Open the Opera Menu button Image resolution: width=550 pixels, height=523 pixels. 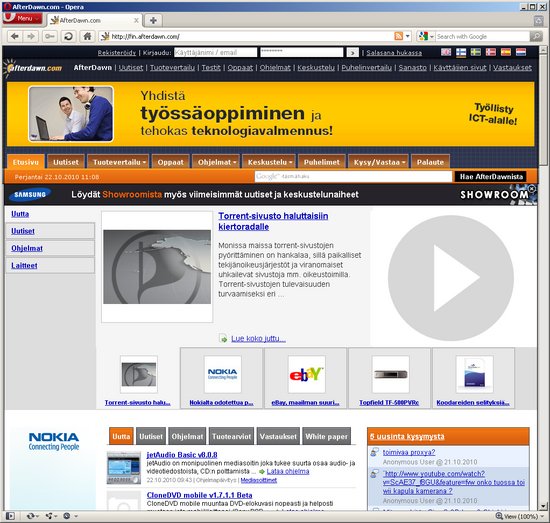[x=23, y=18]
